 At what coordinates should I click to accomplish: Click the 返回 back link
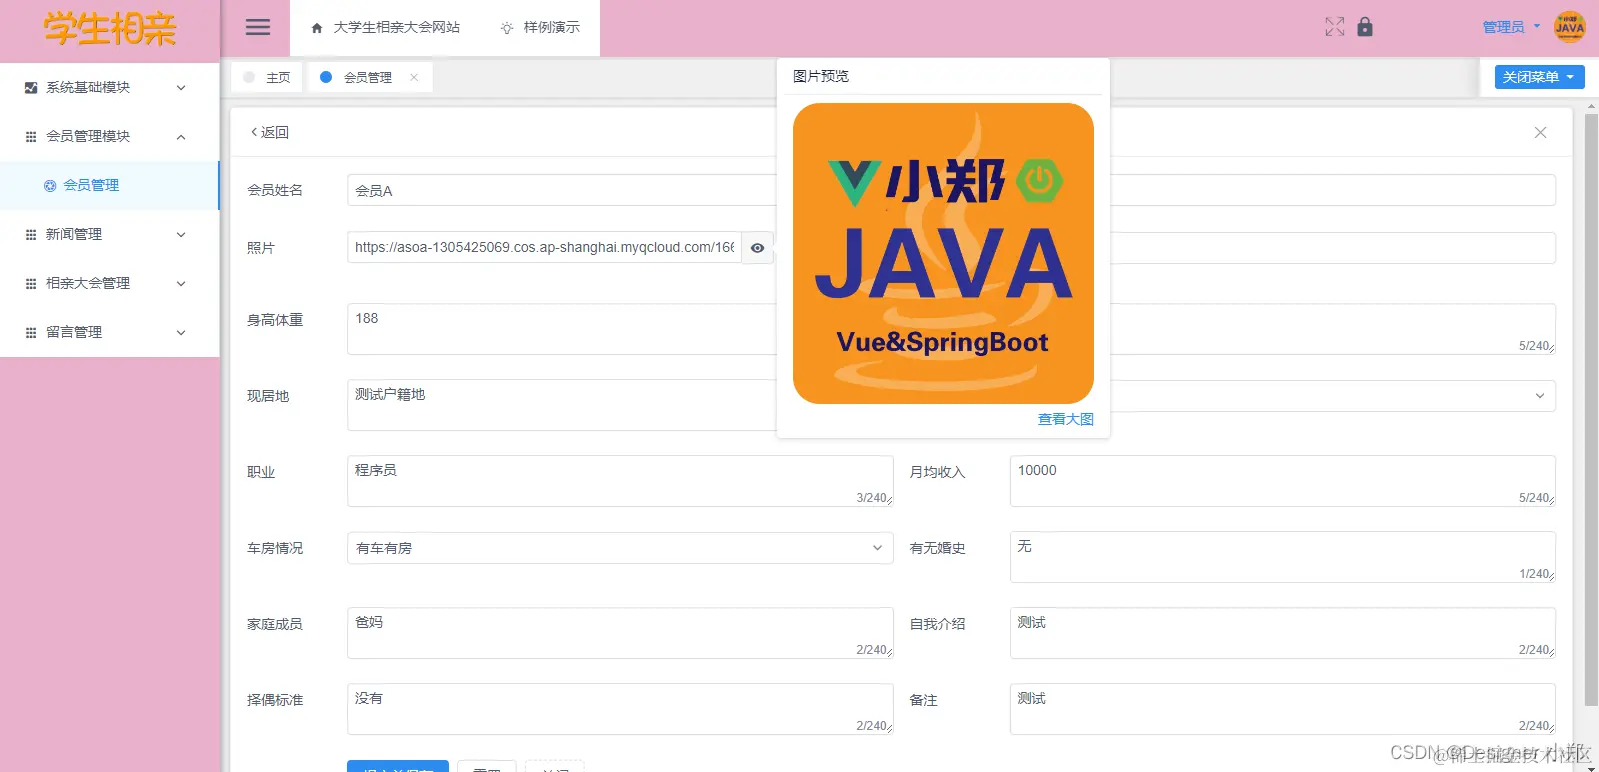(x=270, y=132)
